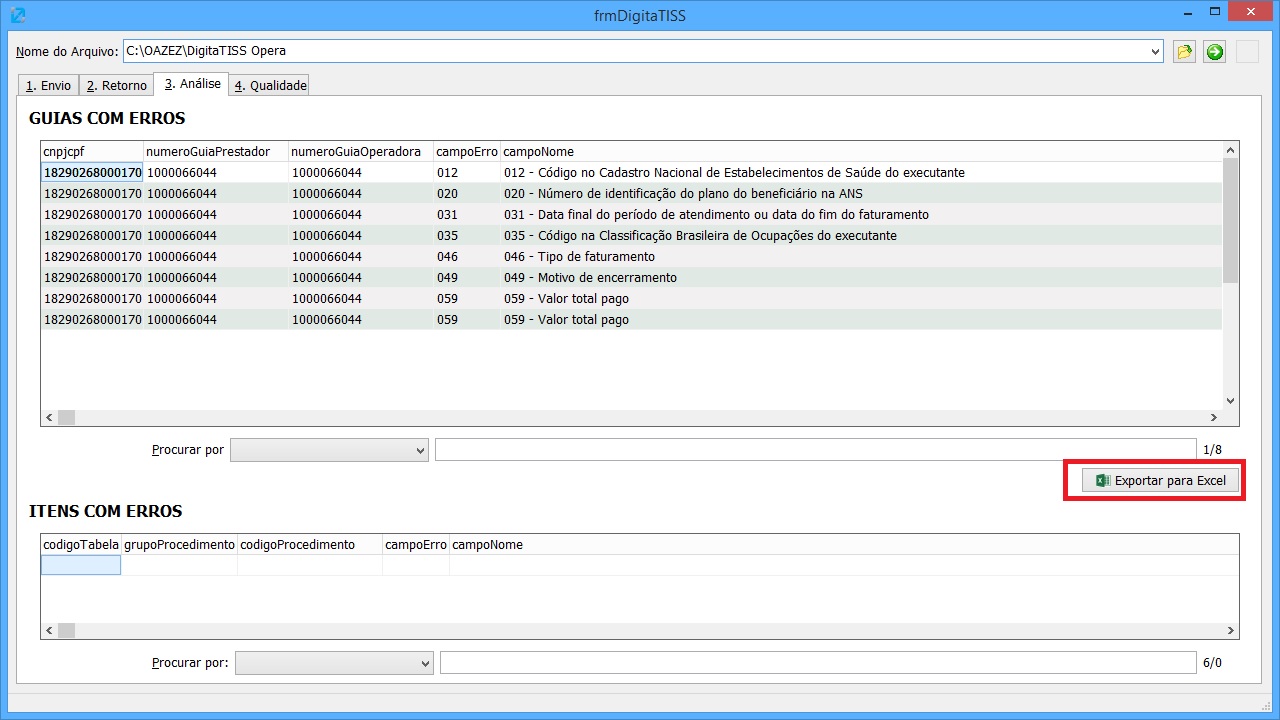Switch to the 2. Retorno tab

[116, 86]
